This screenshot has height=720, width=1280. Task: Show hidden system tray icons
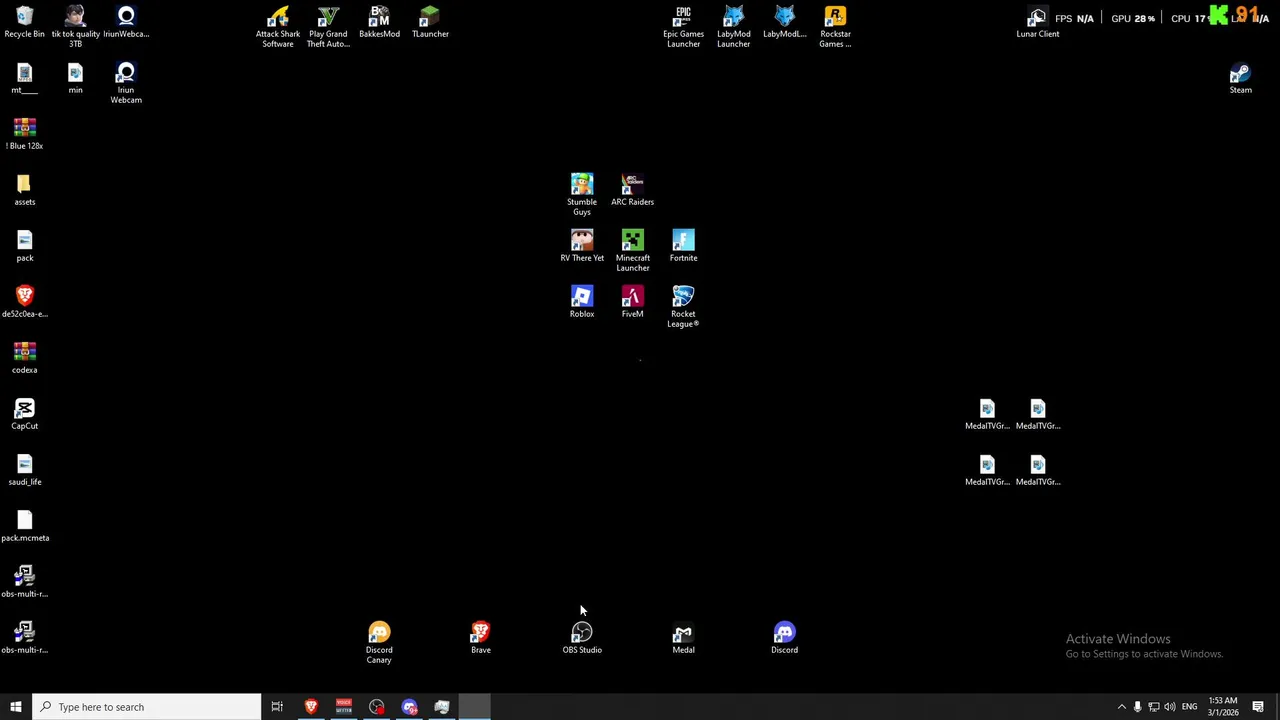1121,707
